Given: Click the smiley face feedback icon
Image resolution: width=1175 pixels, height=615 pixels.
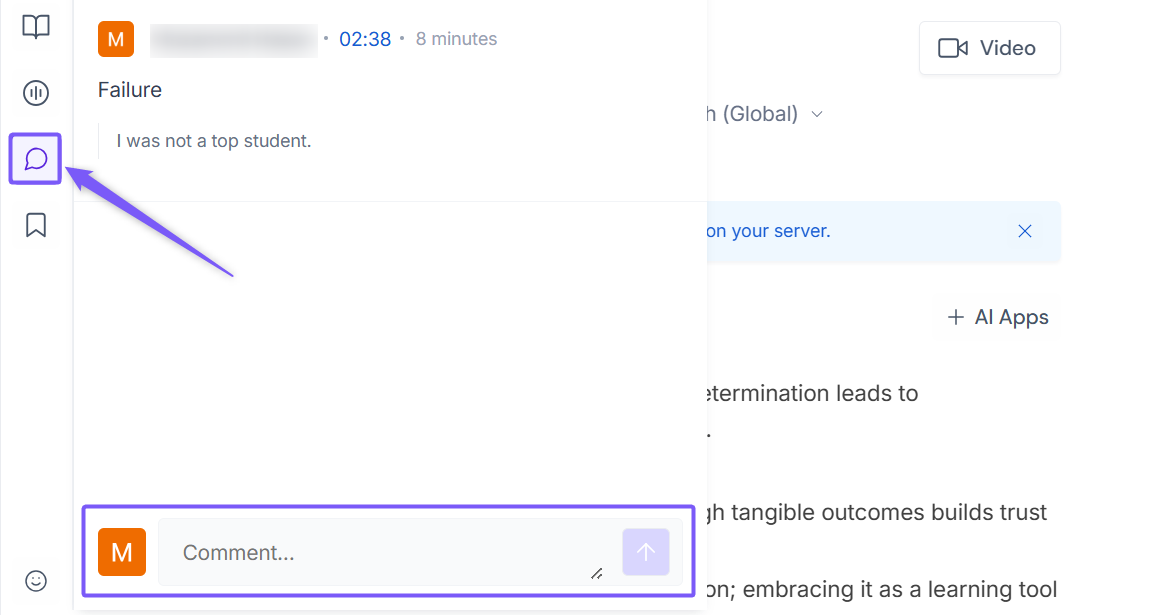Looking at the screenshot, I should tap(36, 581).
